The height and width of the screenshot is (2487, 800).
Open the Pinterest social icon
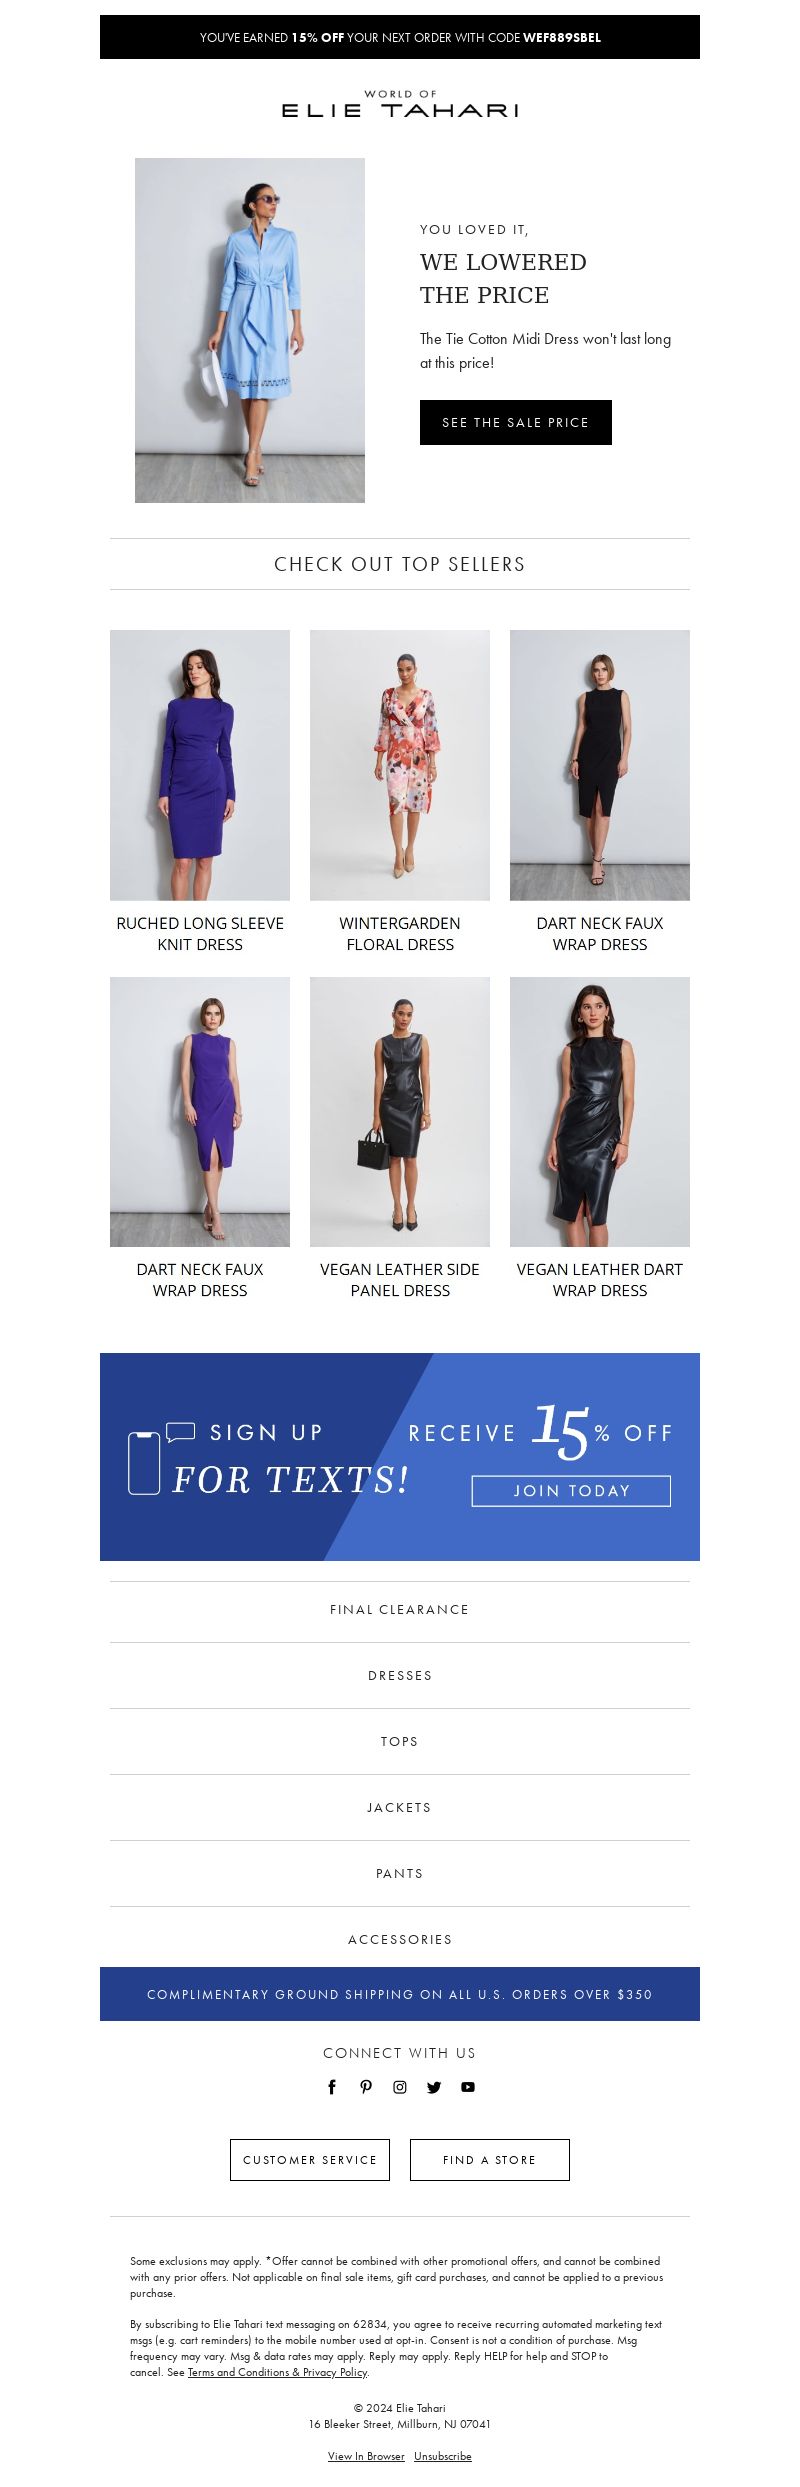click(x=366, y=2086)
